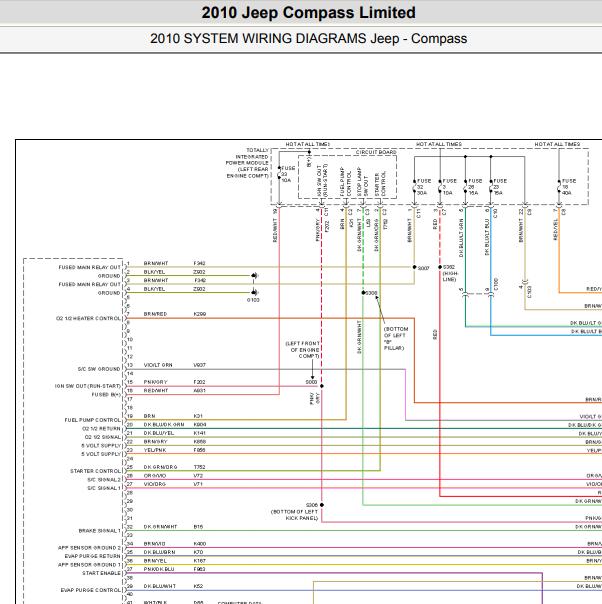Image resolution: width=602 pixels, height=604 pixels.
Task: Click the 'S/C SIGNAL 1' pin label
Action: (x=104, y=488)
